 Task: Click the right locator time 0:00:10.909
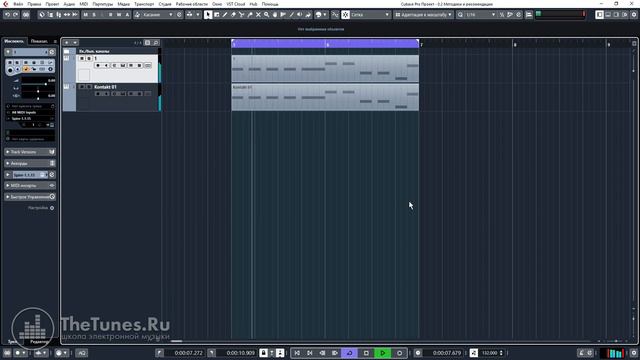pyautogui.click(x=240, y=353)
